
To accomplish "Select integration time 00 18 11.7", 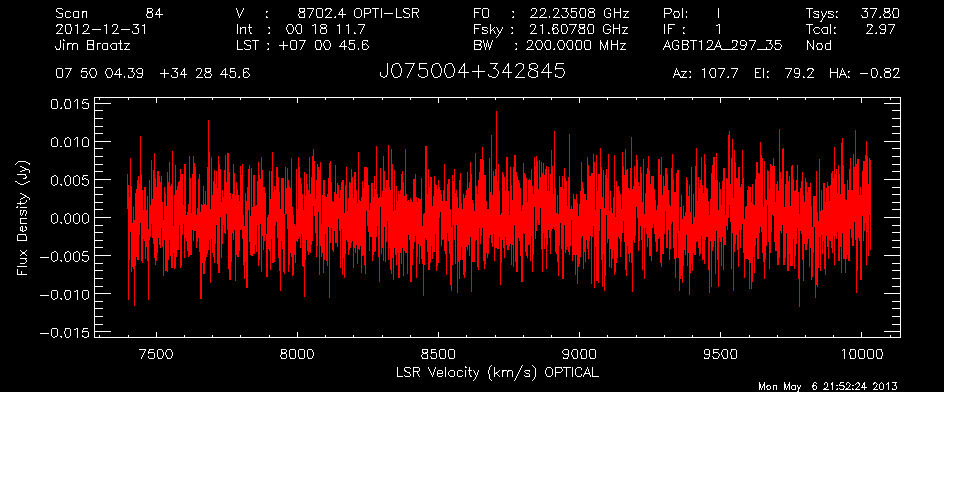I will click(325, 29).
